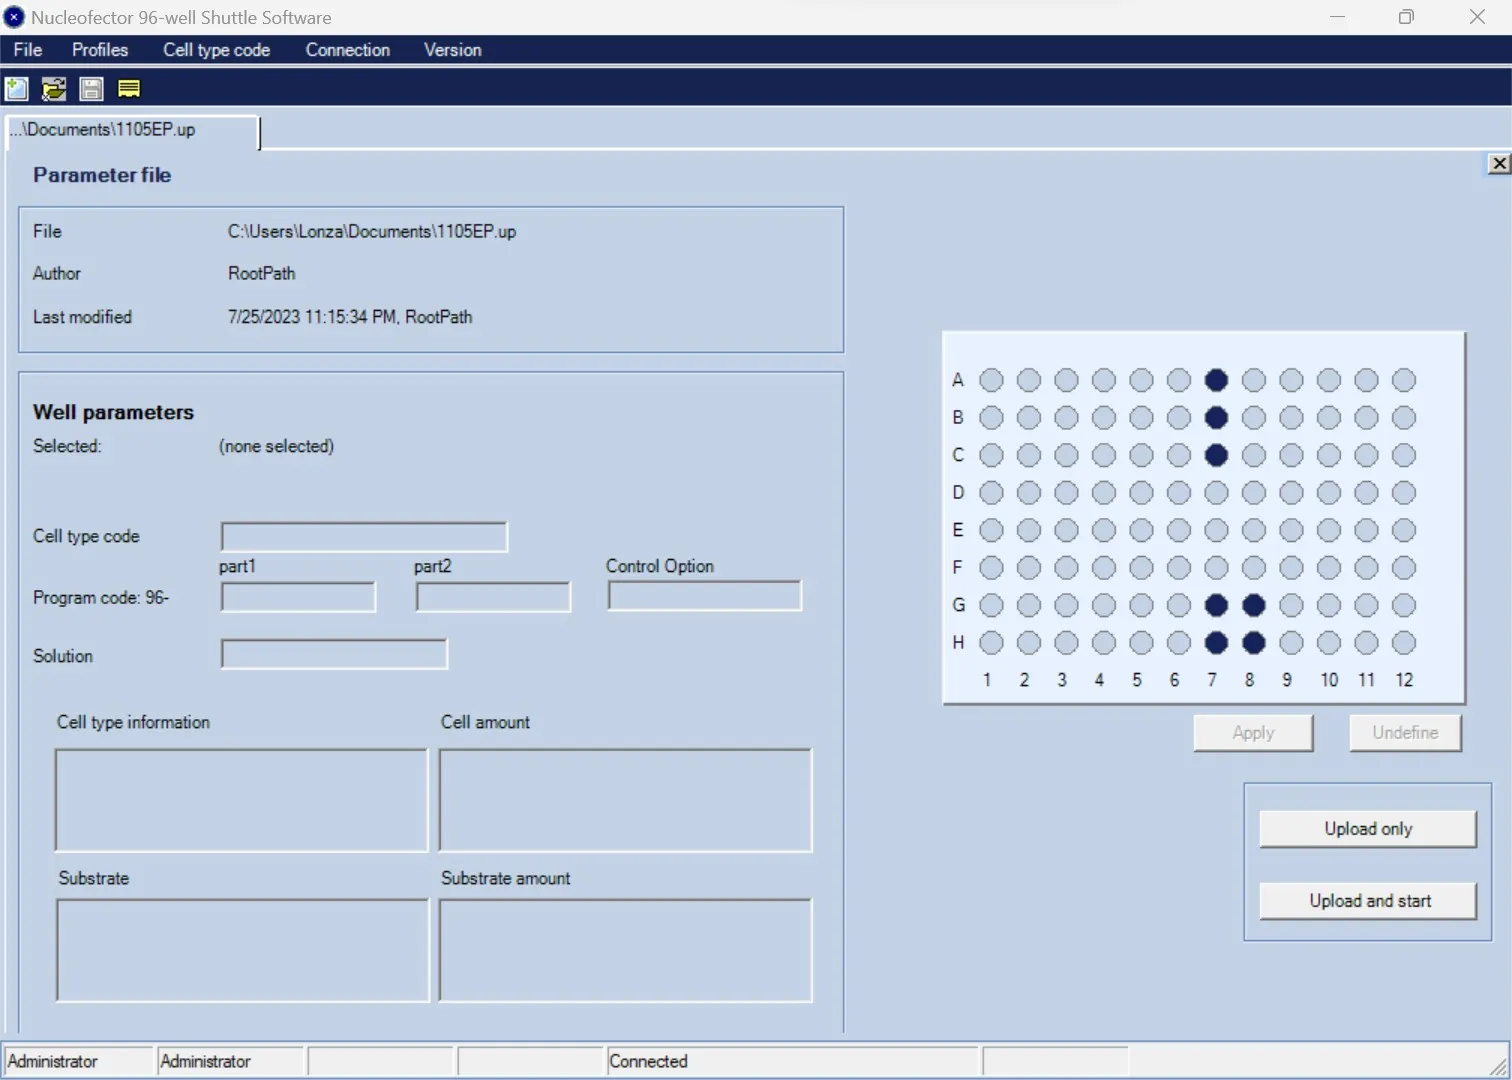Select well A7 on the plate

(x=1216, y=380)
